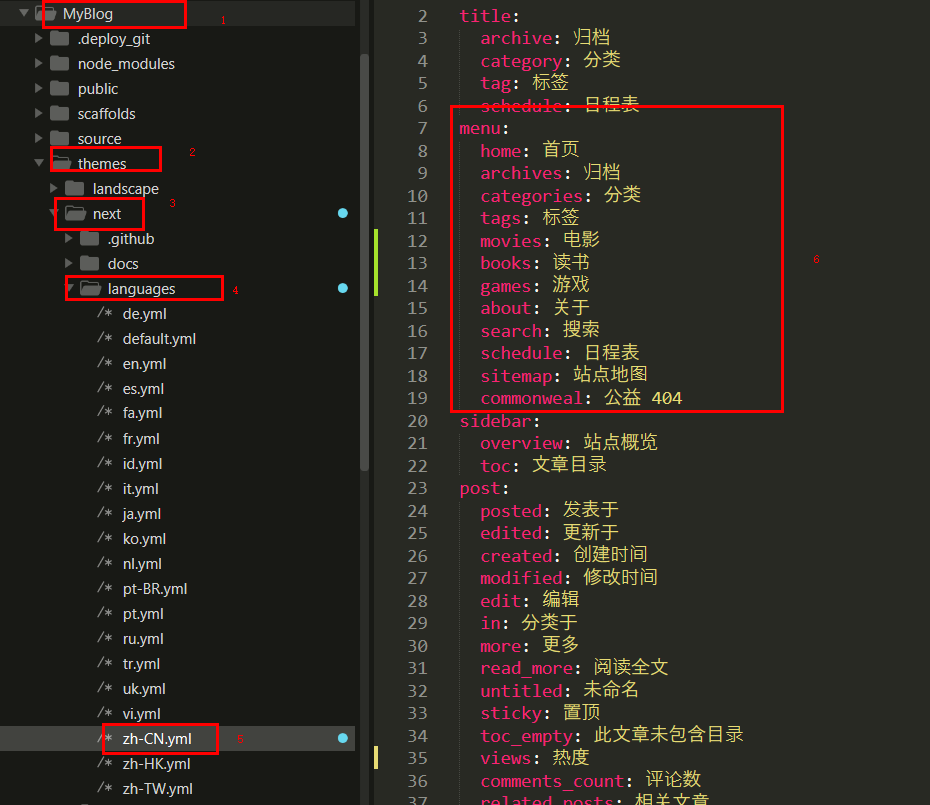Screen dimensions: 930x805
Task: Open the zh-CN.yml file
Action: 156,739
